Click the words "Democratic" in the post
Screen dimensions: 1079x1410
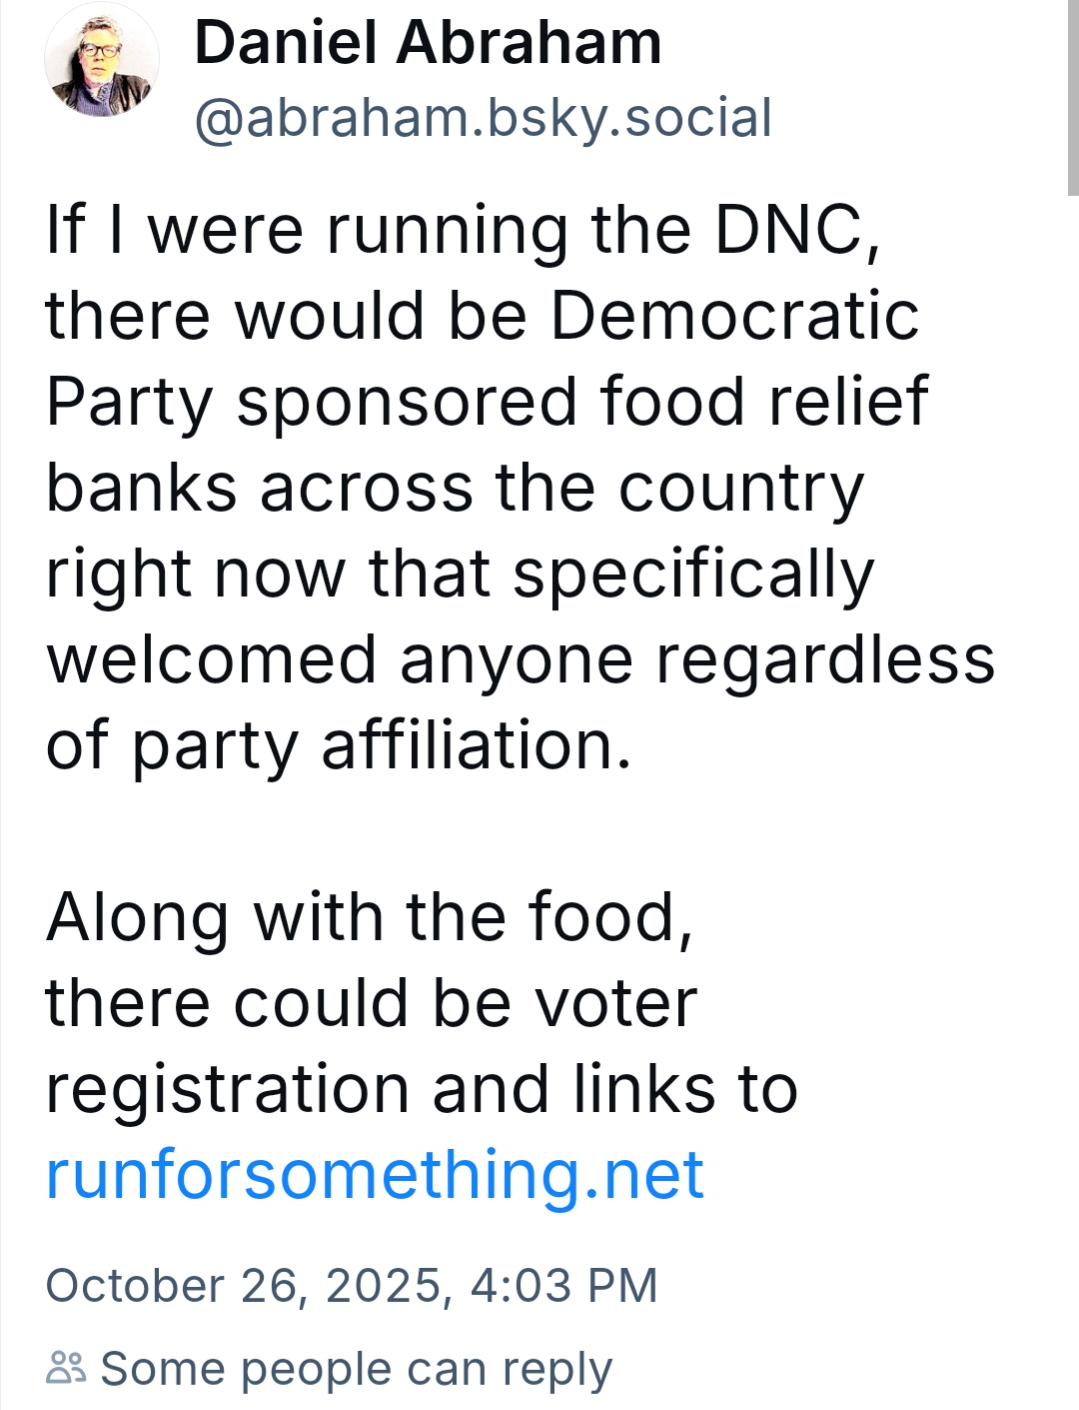coord(734,316)
